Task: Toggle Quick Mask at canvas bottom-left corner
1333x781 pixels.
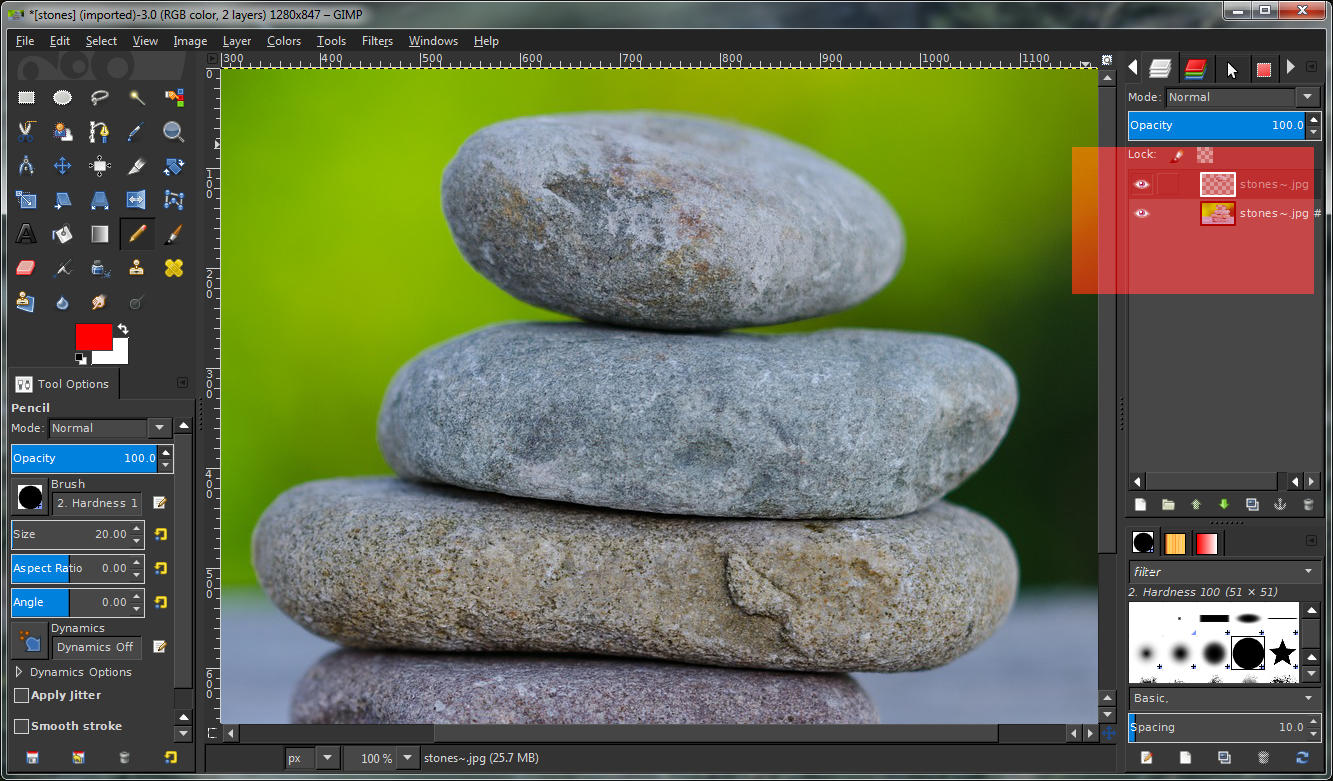Action: click(212, 733)
